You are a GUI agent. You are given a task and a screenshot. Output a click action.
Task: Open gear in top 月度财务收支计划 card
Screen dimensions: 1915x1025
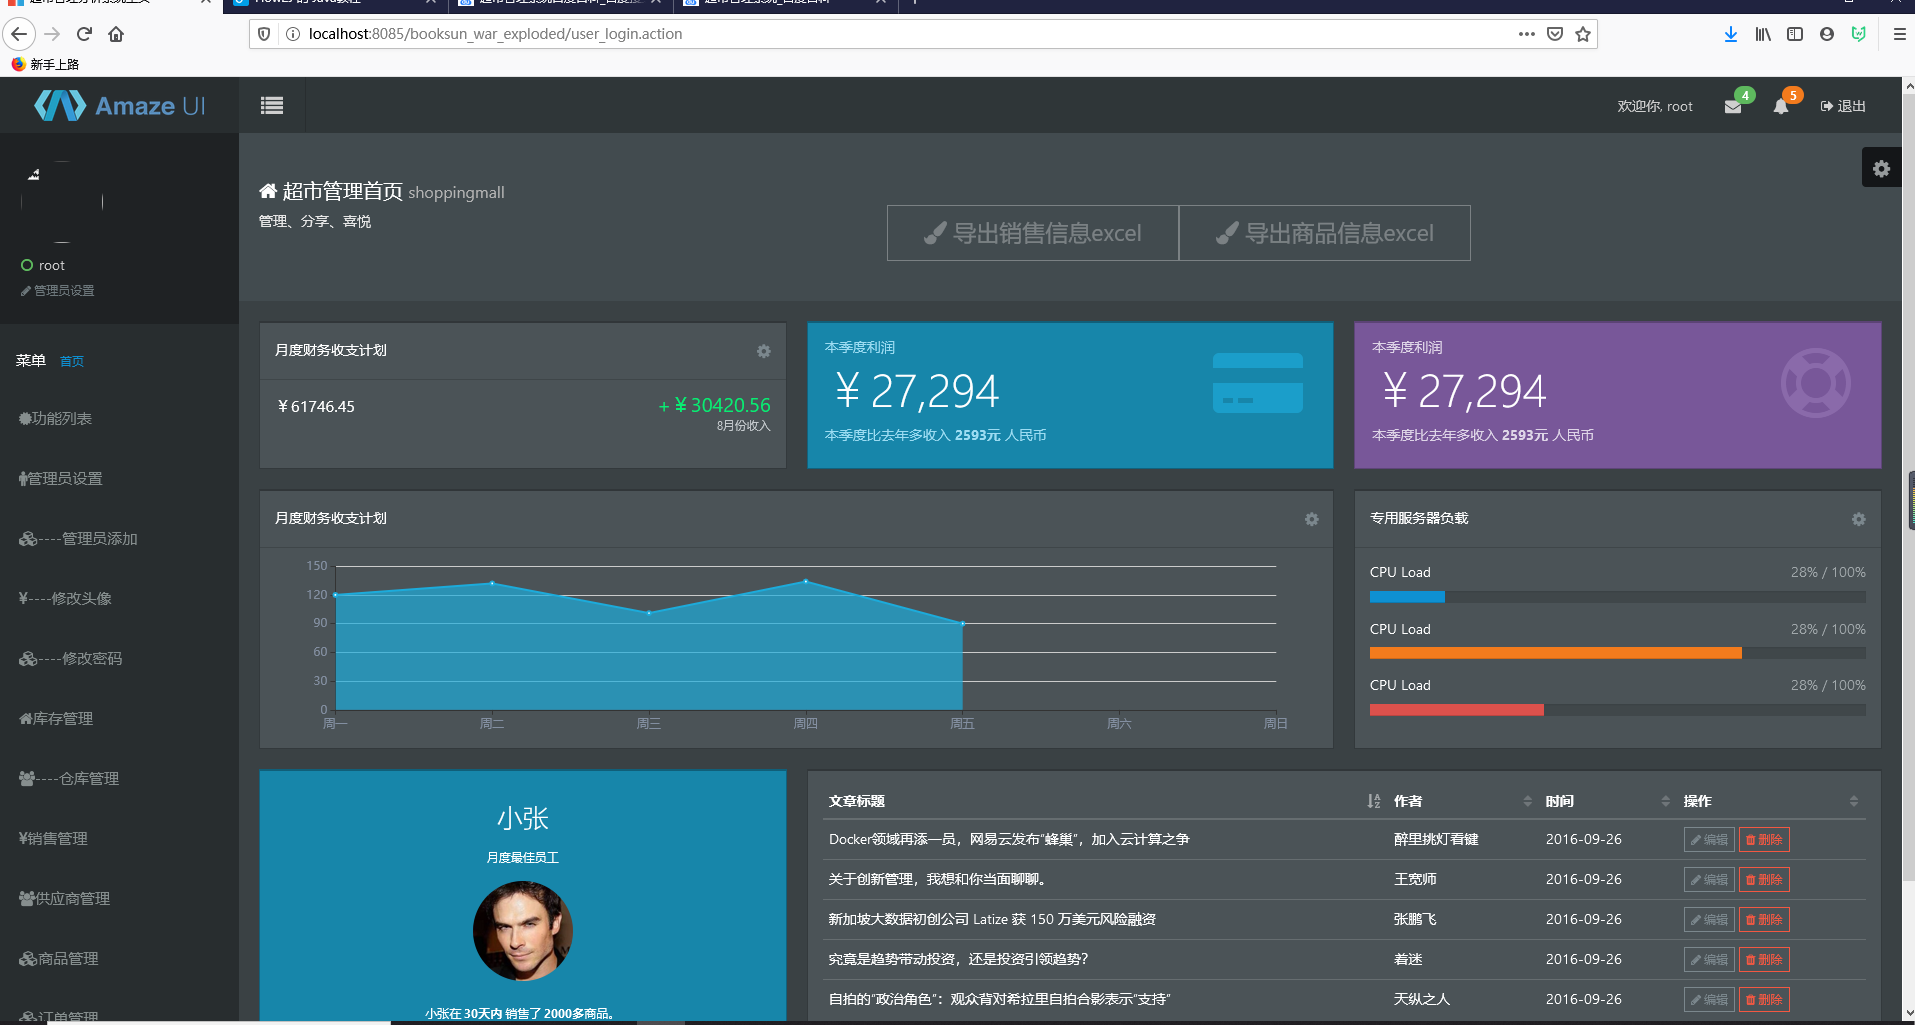[x=763, y=351]
